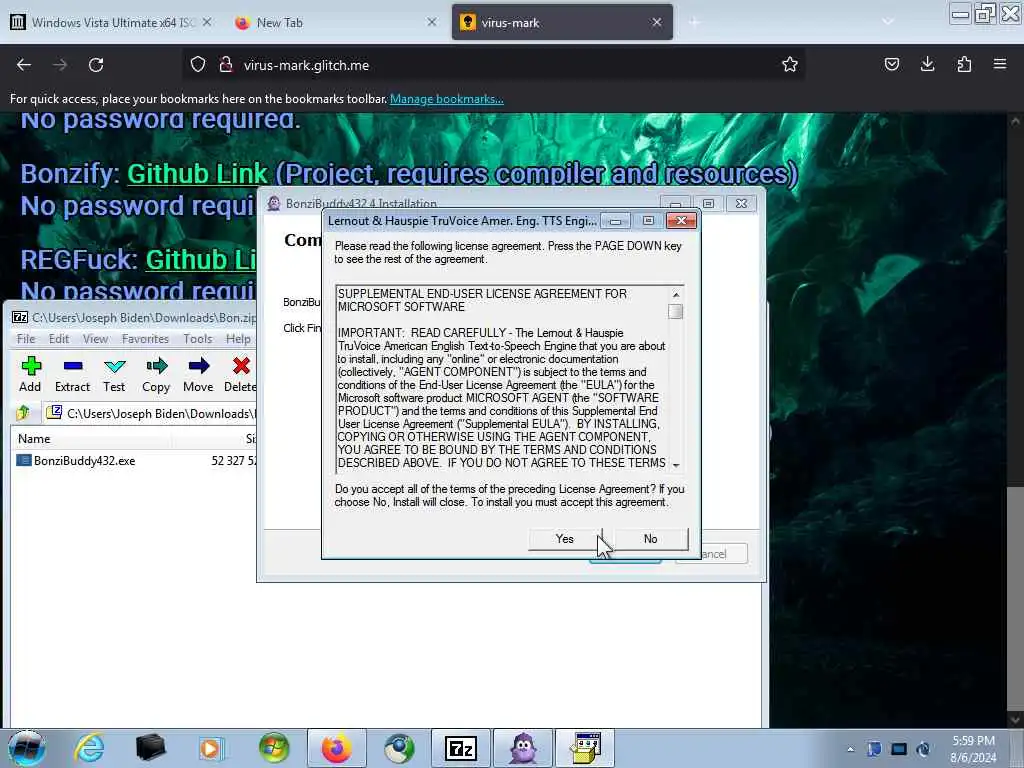Click the site security padlock icon
This screenshot has width=1024, height=768.
point(226,65)
